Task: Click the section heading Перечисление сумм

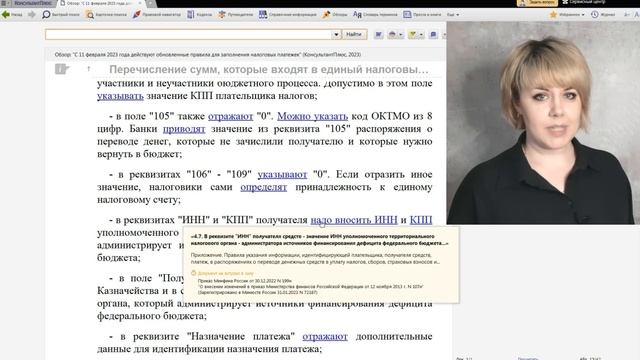Action: pos(269,69)
